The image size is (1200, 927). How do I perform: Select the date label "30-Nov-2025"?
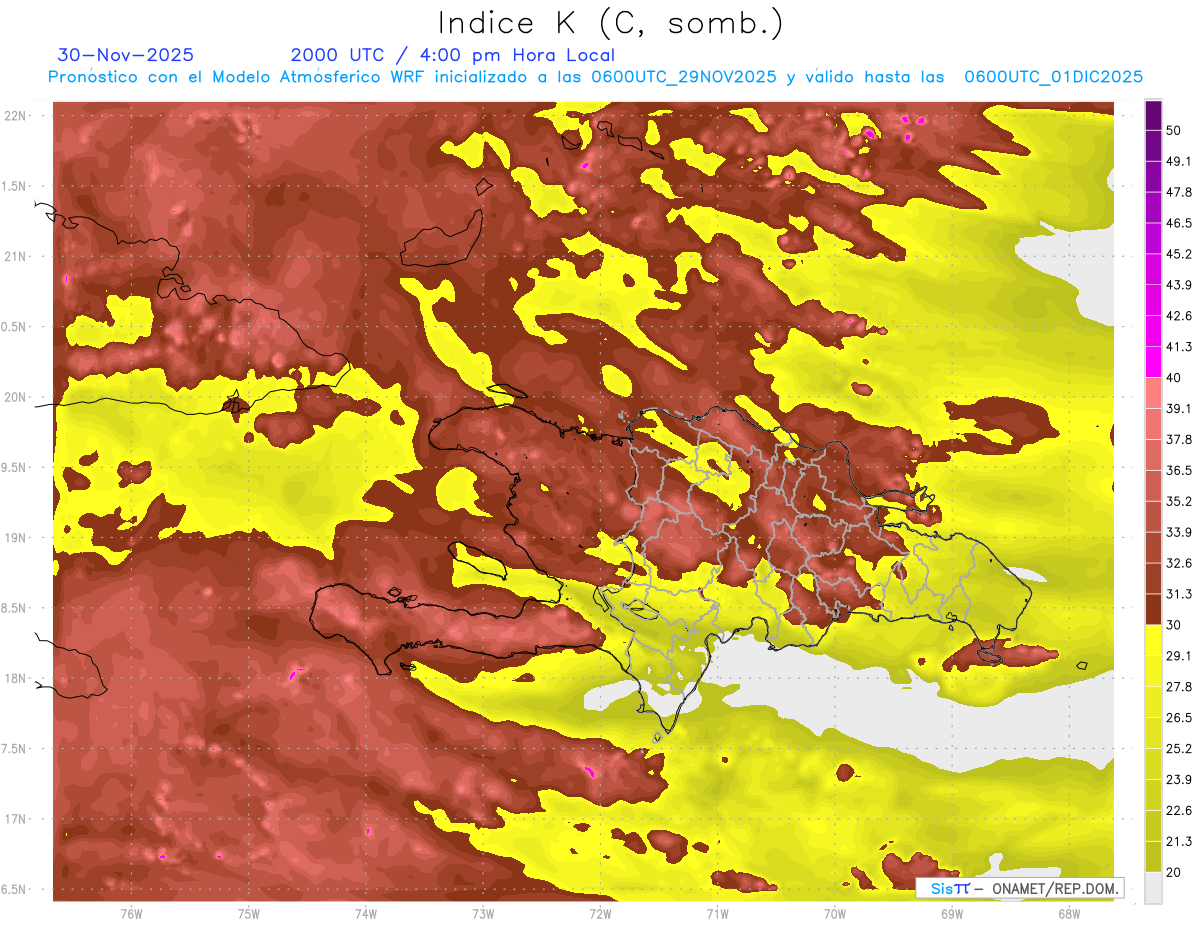[126, 55]
